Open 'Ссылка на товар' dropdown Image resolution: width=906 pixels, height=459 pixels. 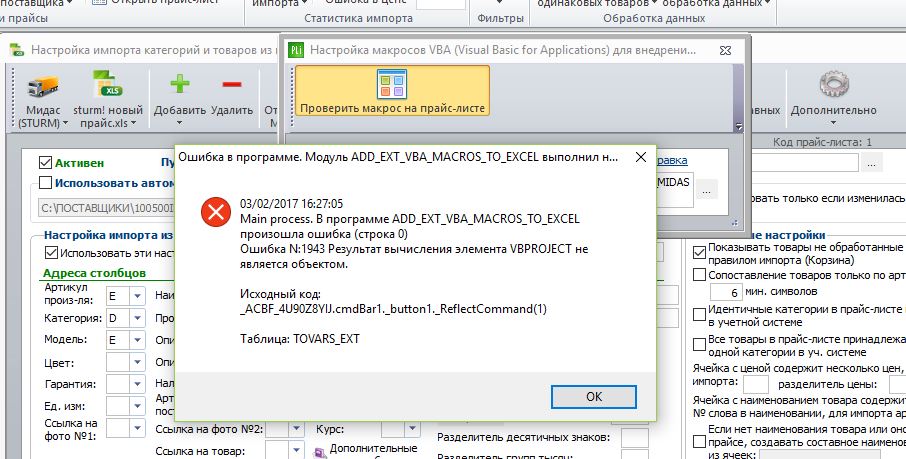(296, 450)
